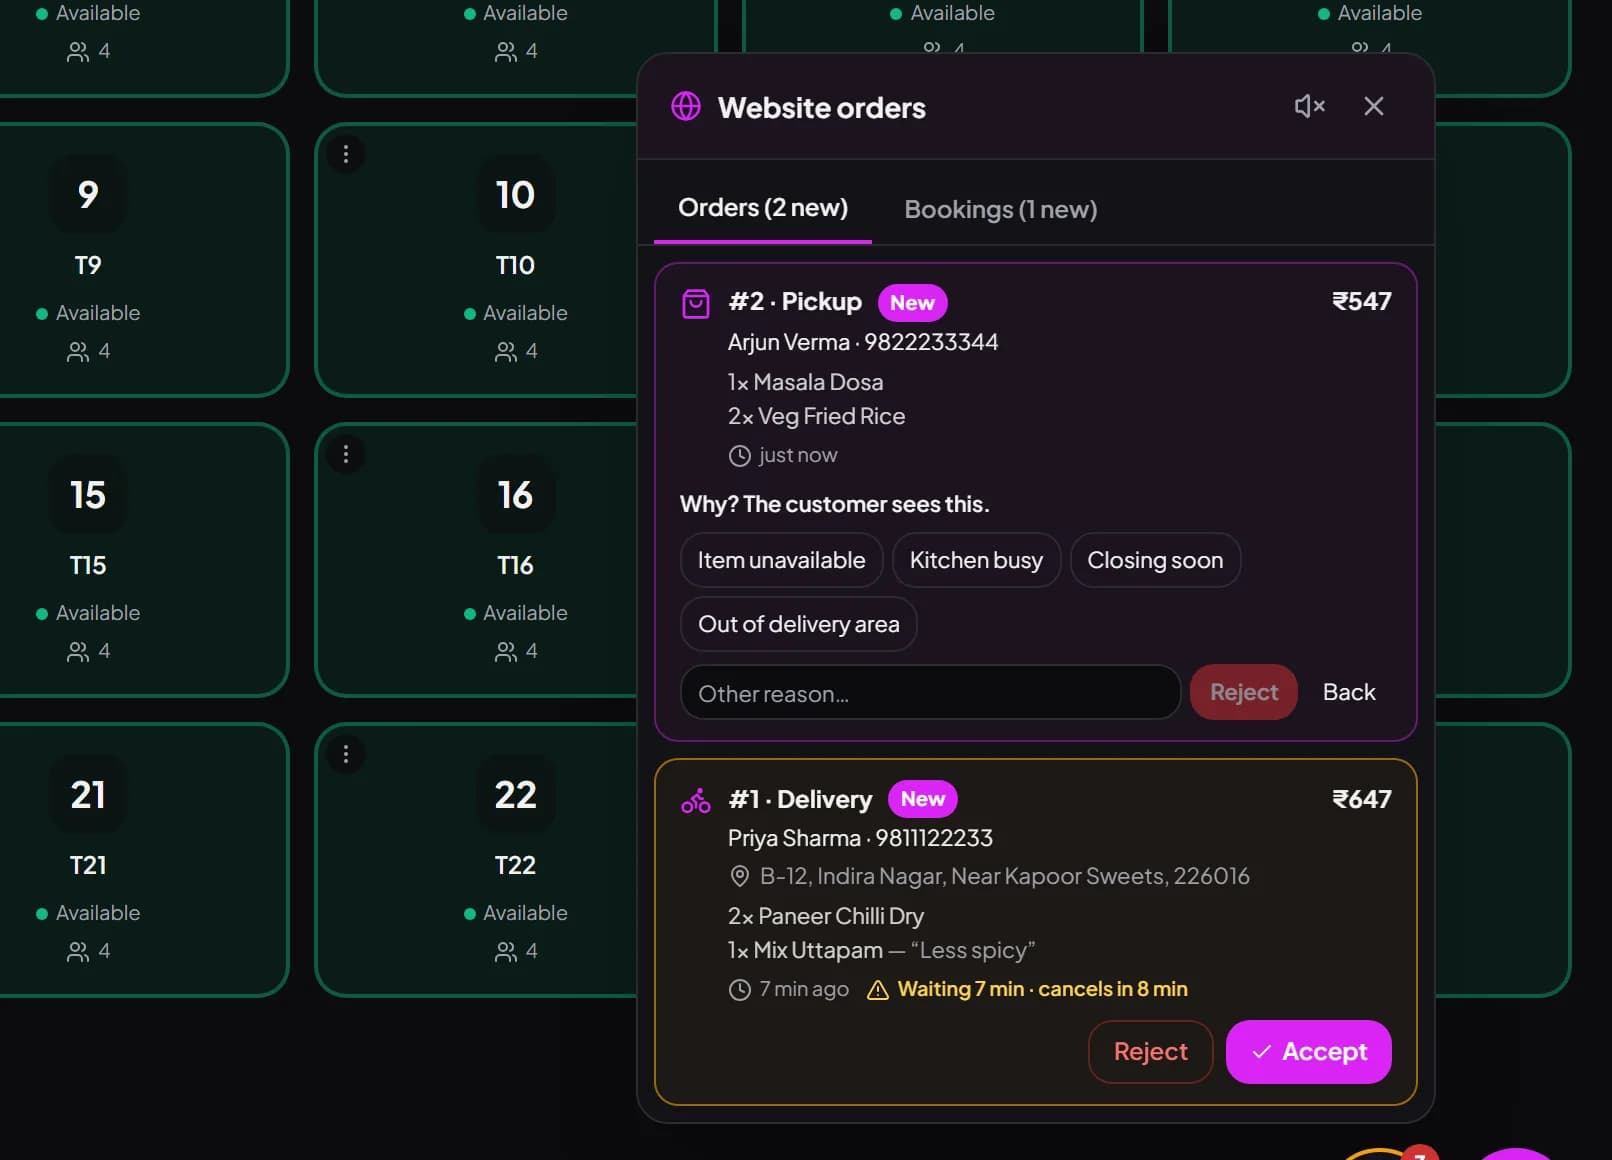Viewport: 1612px width, 1160px height.
Task: Click the clock icon next to 7 min ago
Action: click(739, 990)
